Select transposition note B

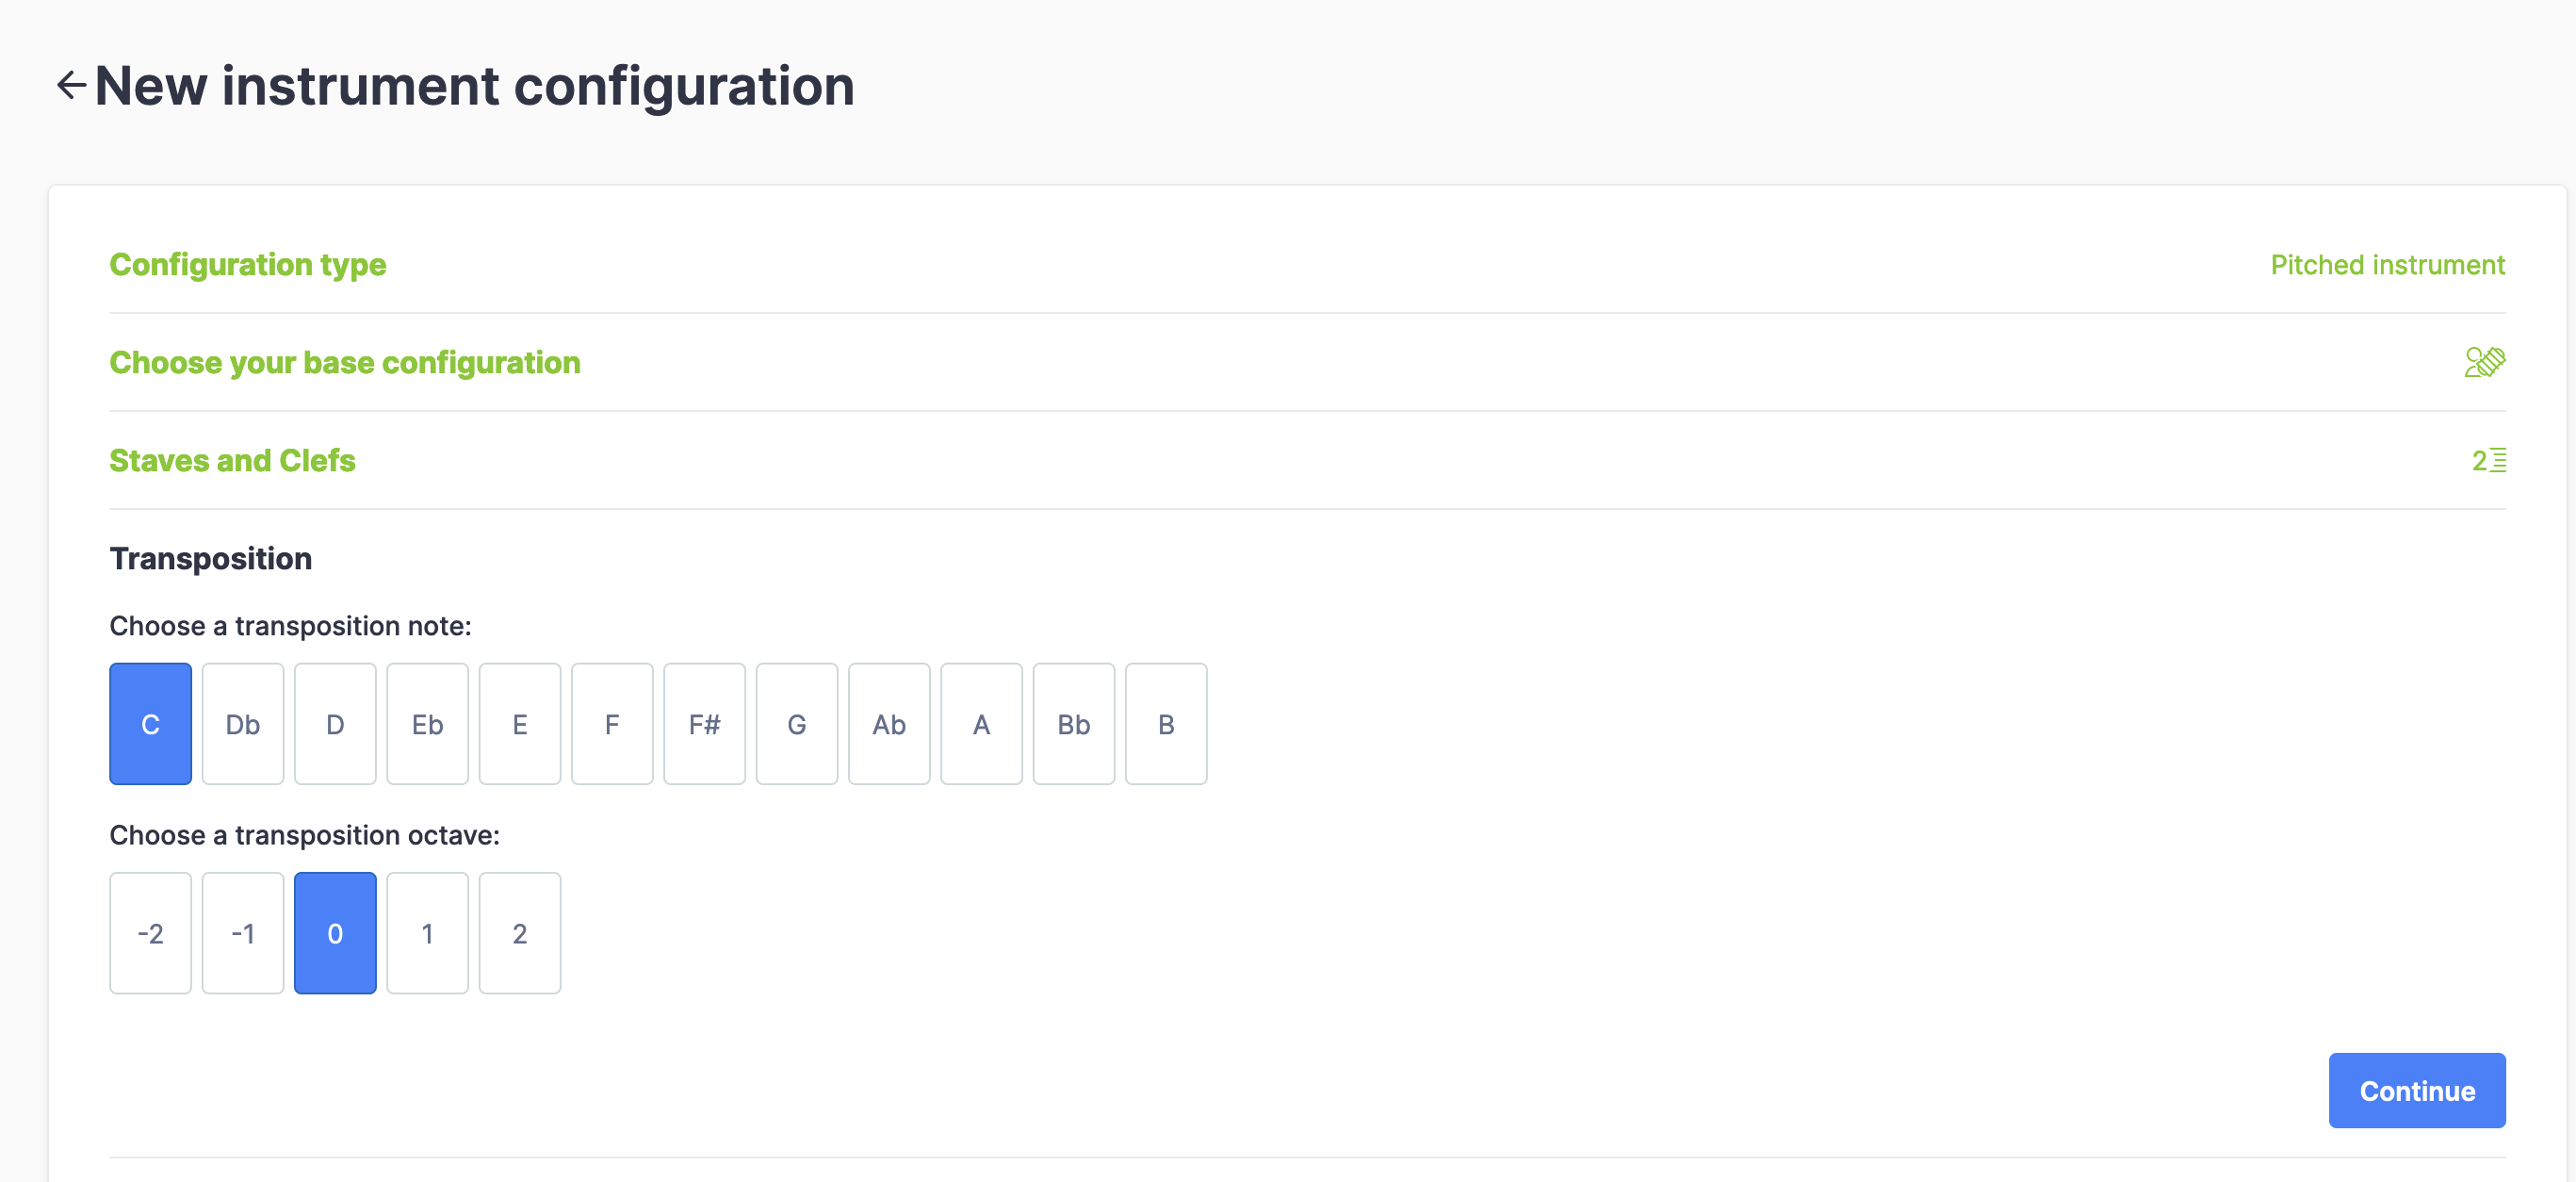pyautogui.click(x=1166, y=724)
